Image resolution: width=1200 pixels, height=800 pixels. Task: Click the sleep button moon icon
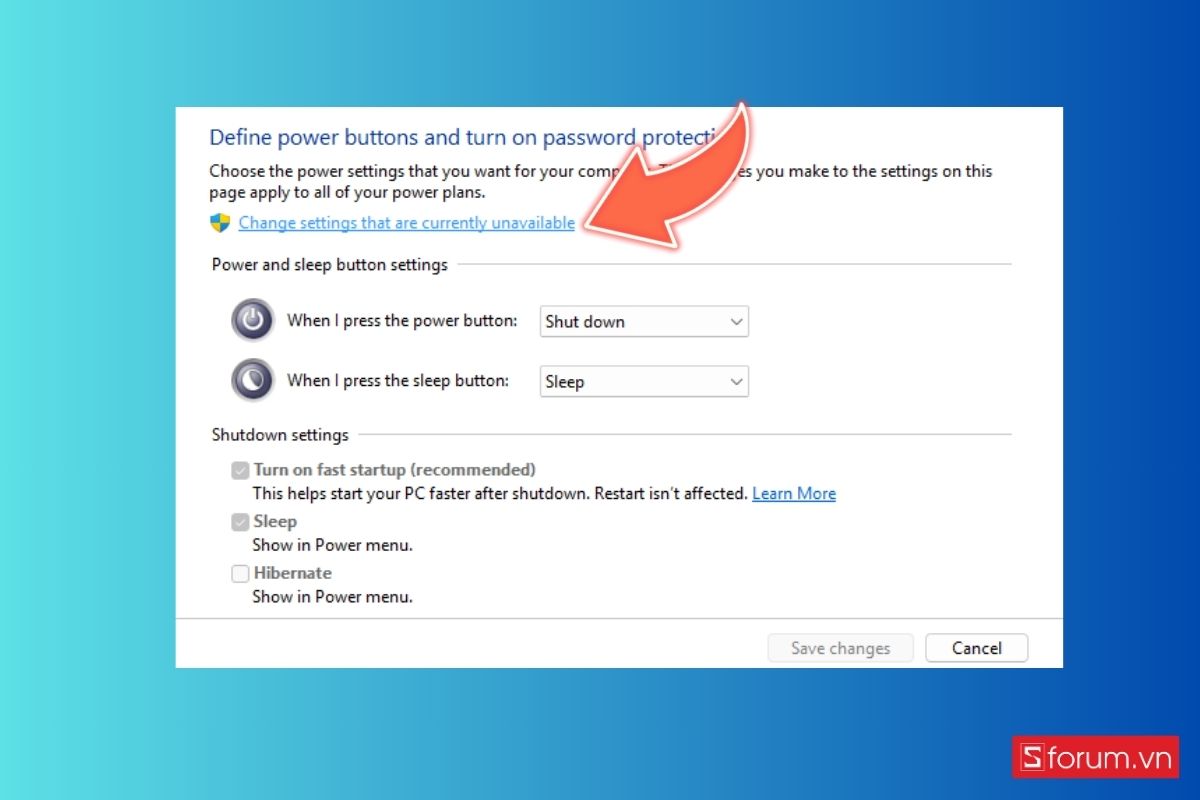pos(253,380)
